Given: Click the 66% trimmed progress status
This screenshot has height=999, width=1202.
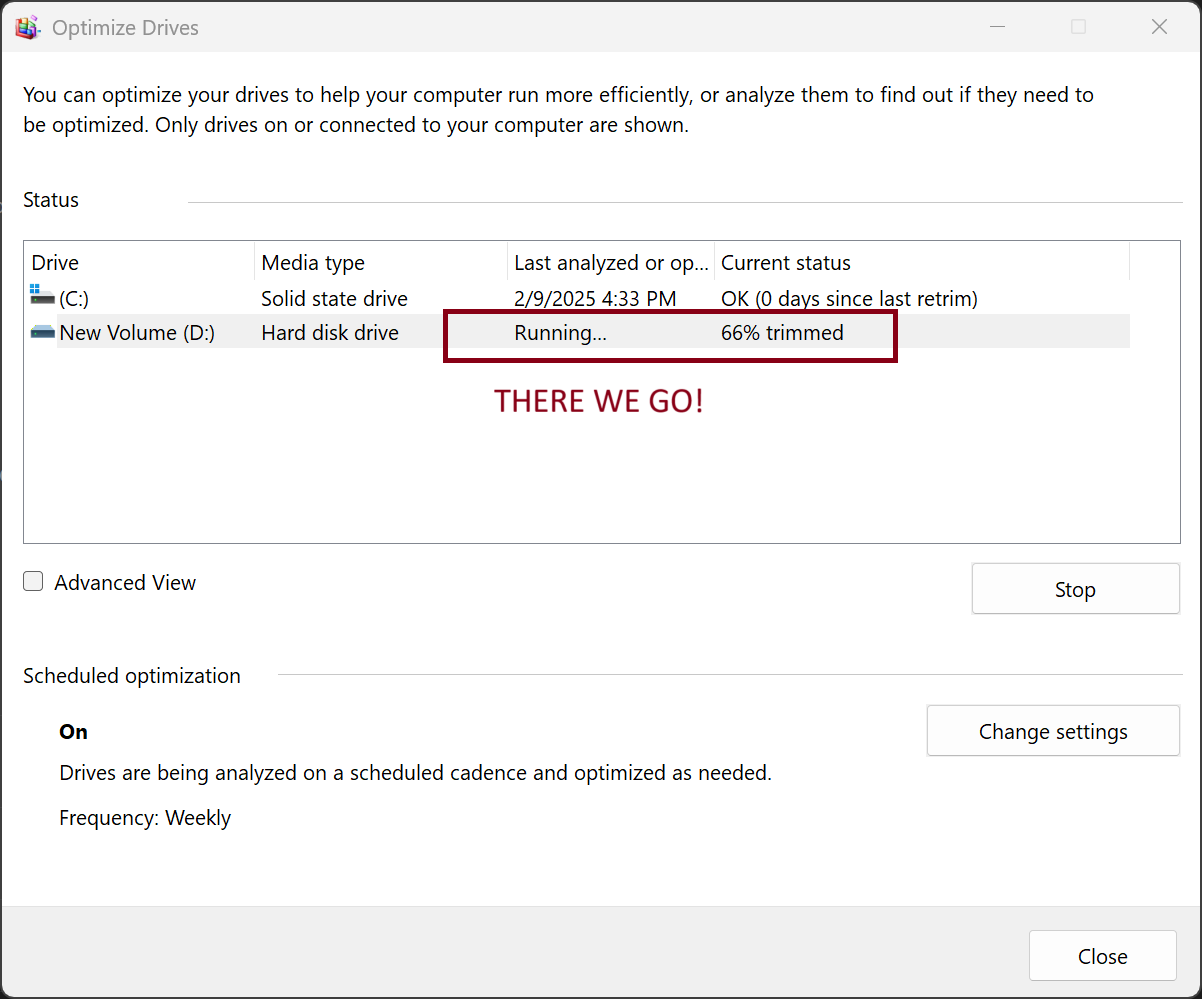Looking at the screenshot, I should [x=782, y=333].
